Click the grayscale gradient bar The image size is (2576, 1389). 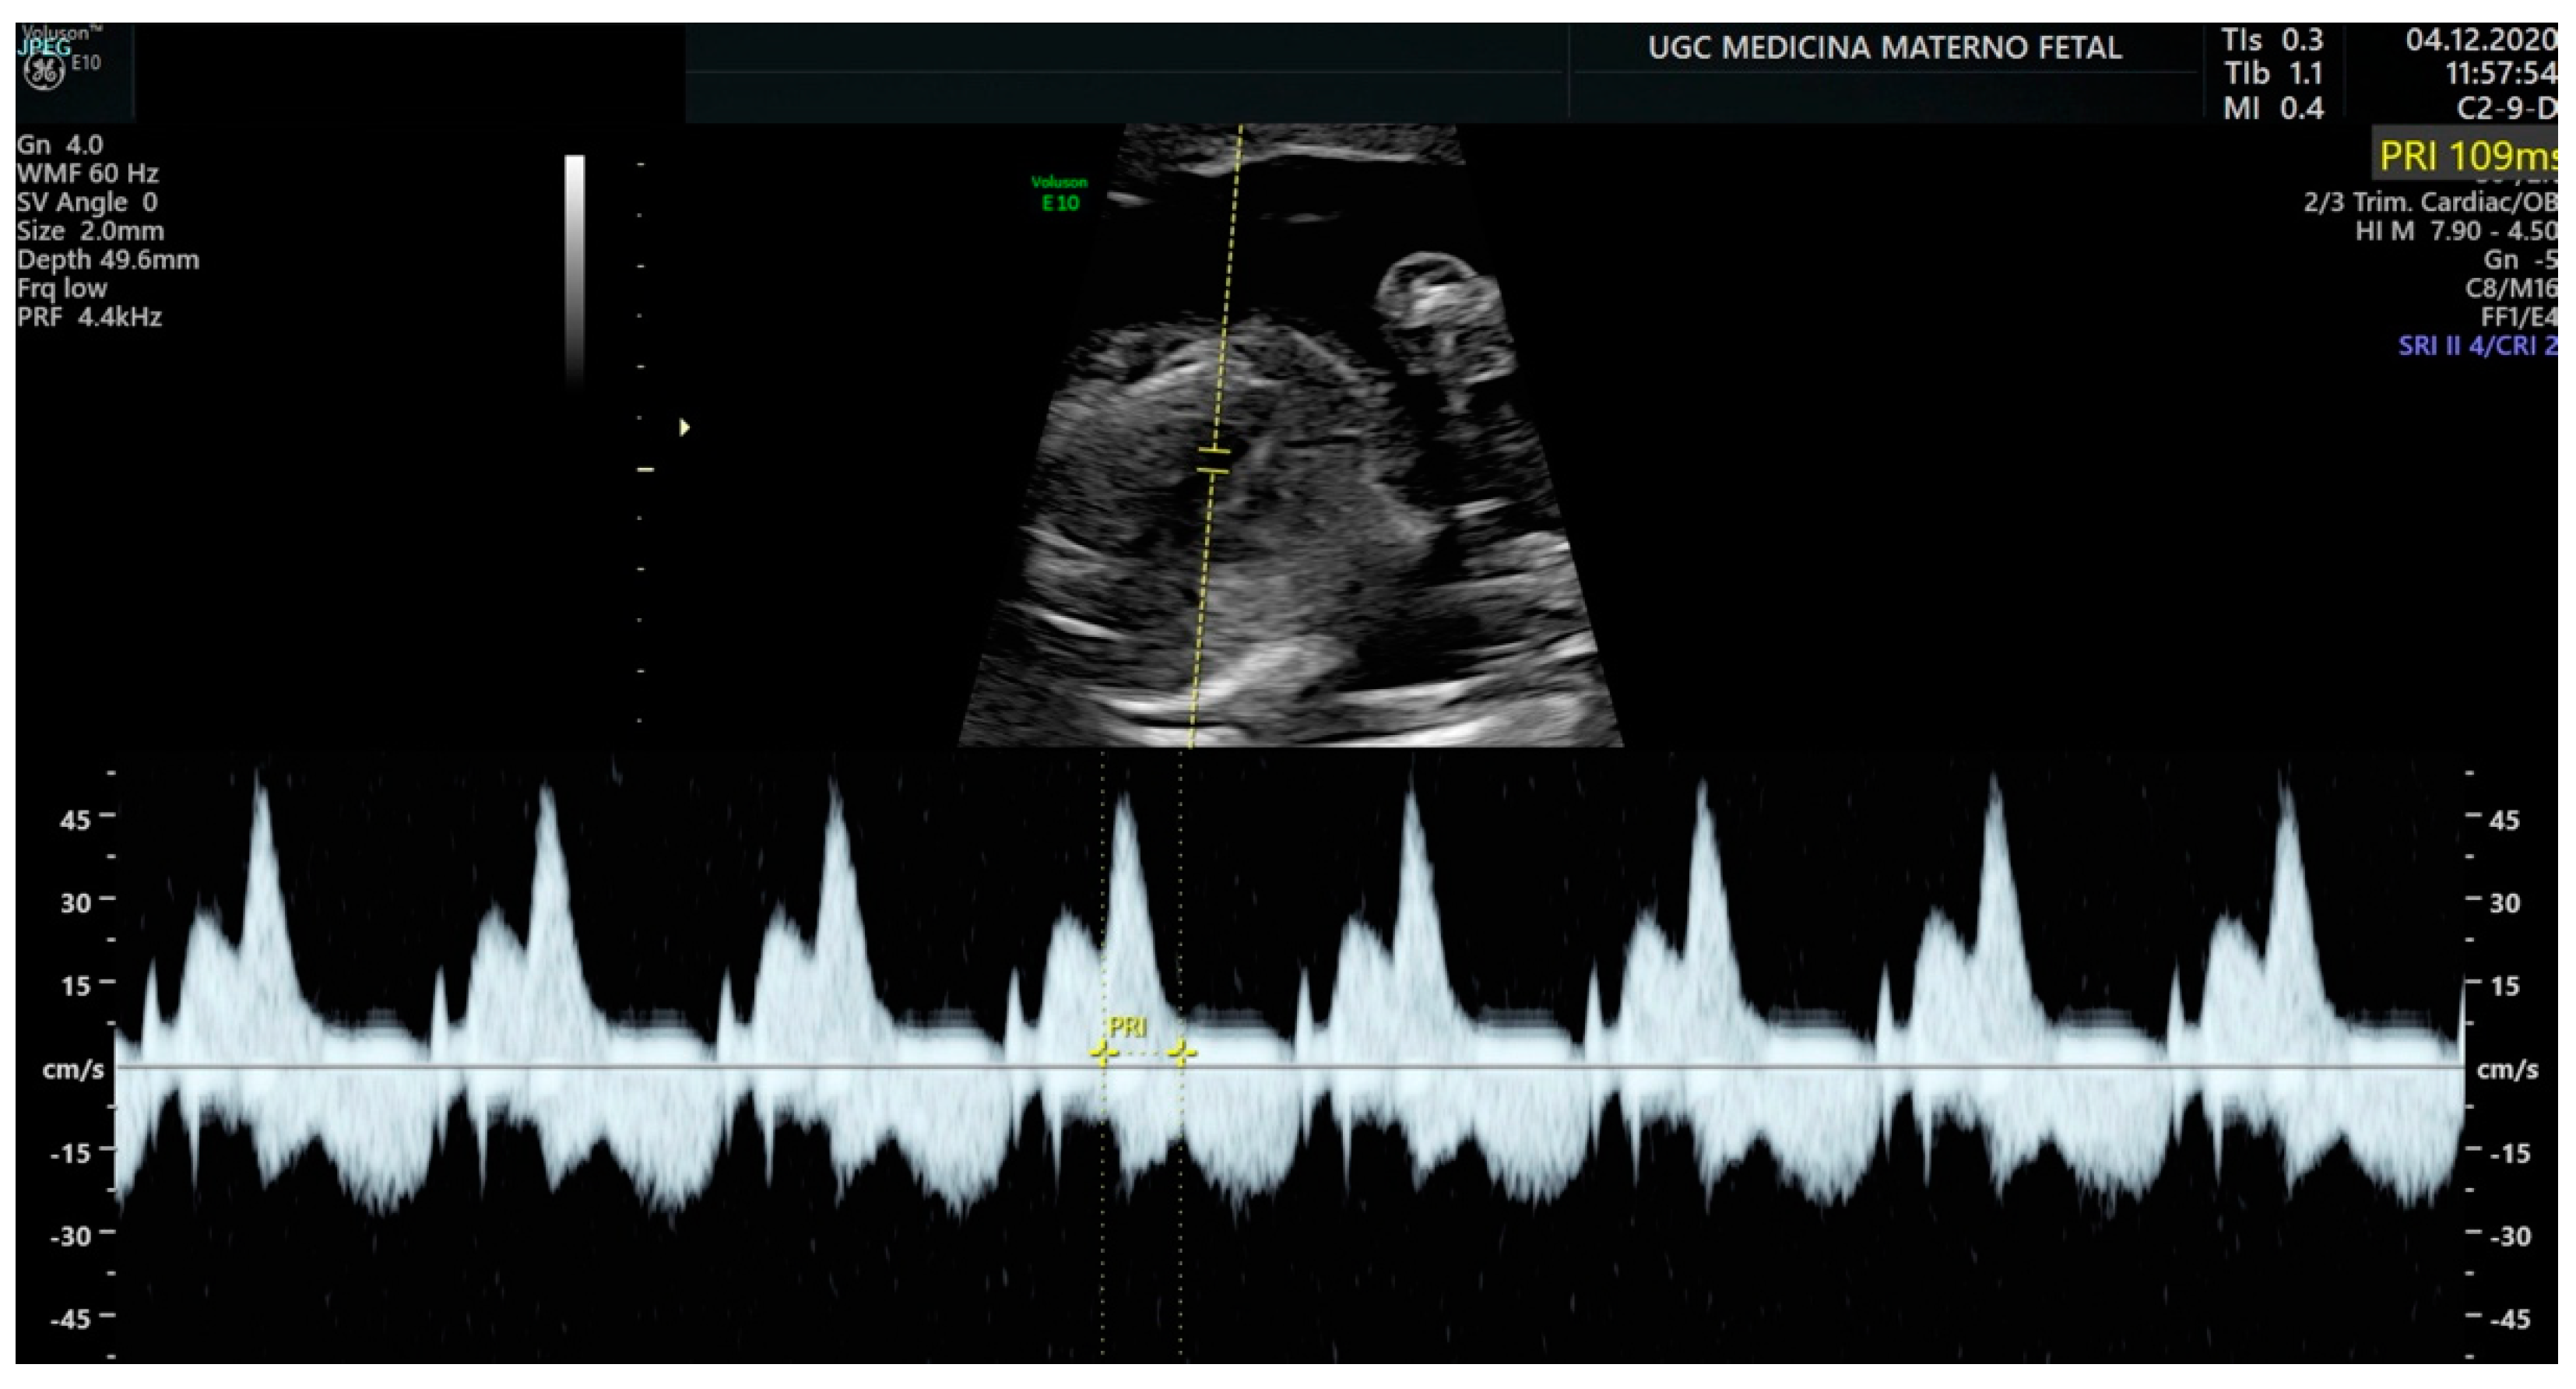coord(575,270)
